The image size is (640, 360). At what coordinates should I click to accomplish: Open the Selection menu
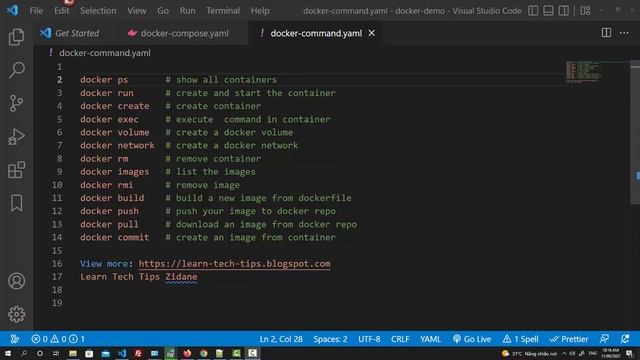(x=98, y=11)
